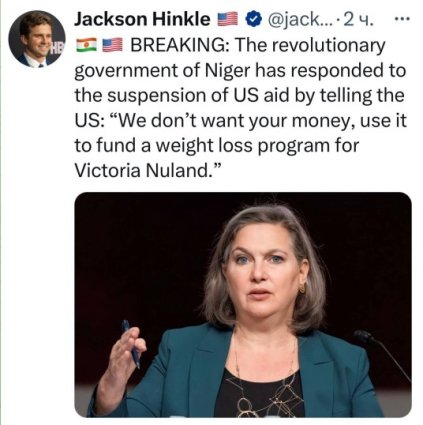Click the US flag emoji before BREAKING

112,45
